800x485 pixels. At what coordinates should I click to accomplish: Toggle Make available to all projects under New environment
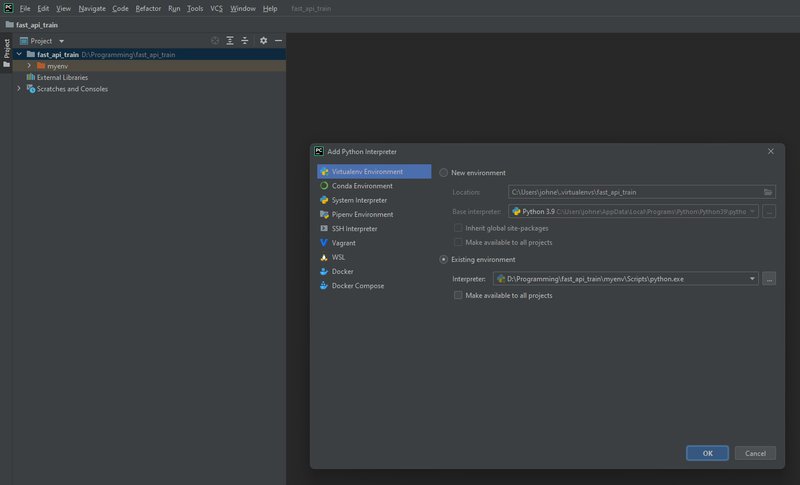458,242
